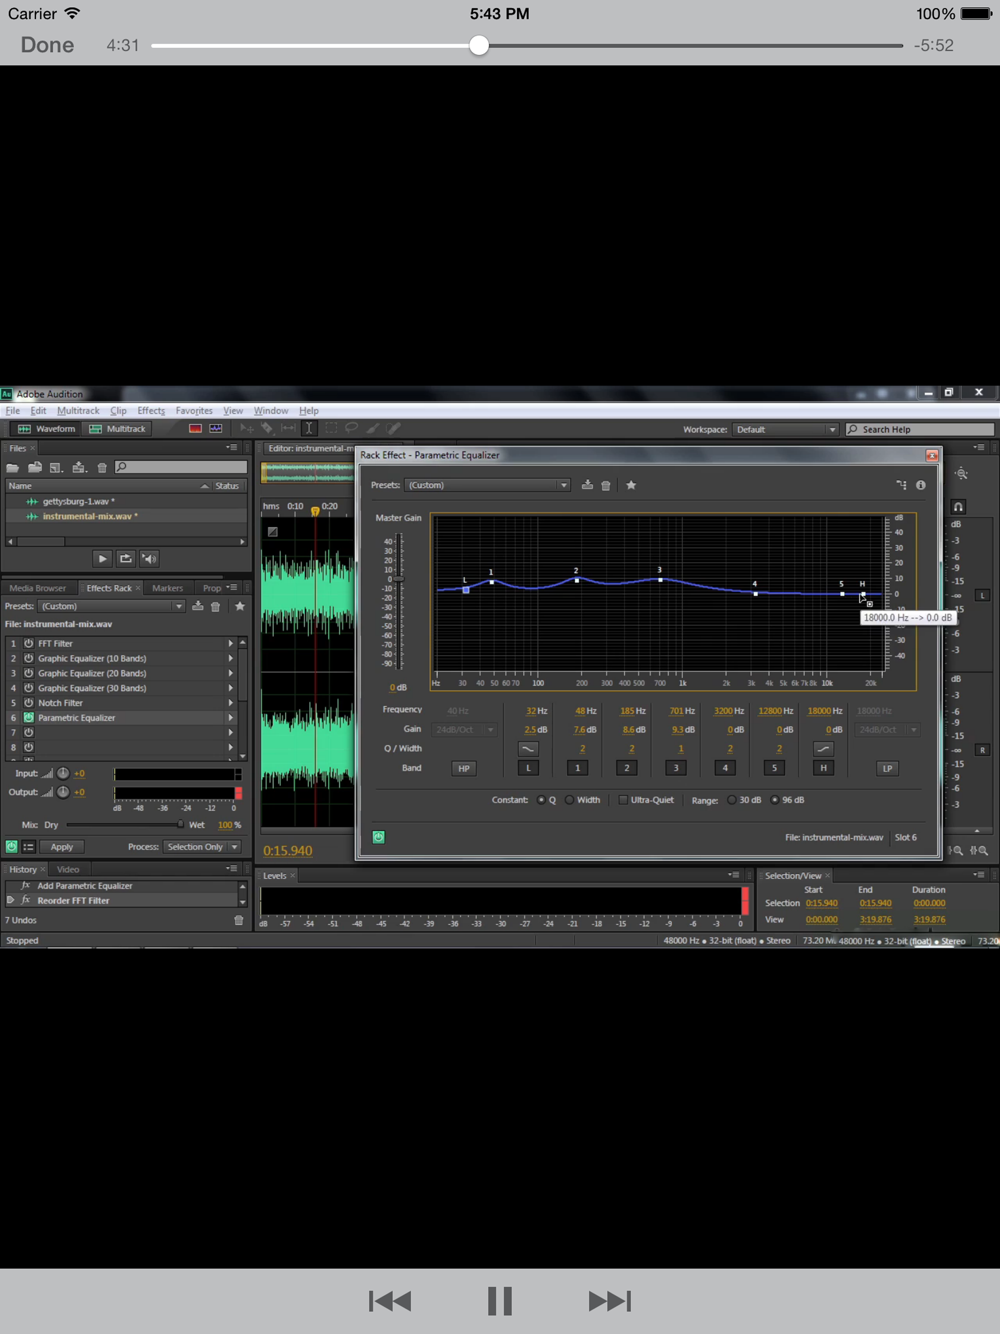The image size is (1000, 1334).
Task: Click the trash icon in Files panel toolbar
Action: (102, 468)
